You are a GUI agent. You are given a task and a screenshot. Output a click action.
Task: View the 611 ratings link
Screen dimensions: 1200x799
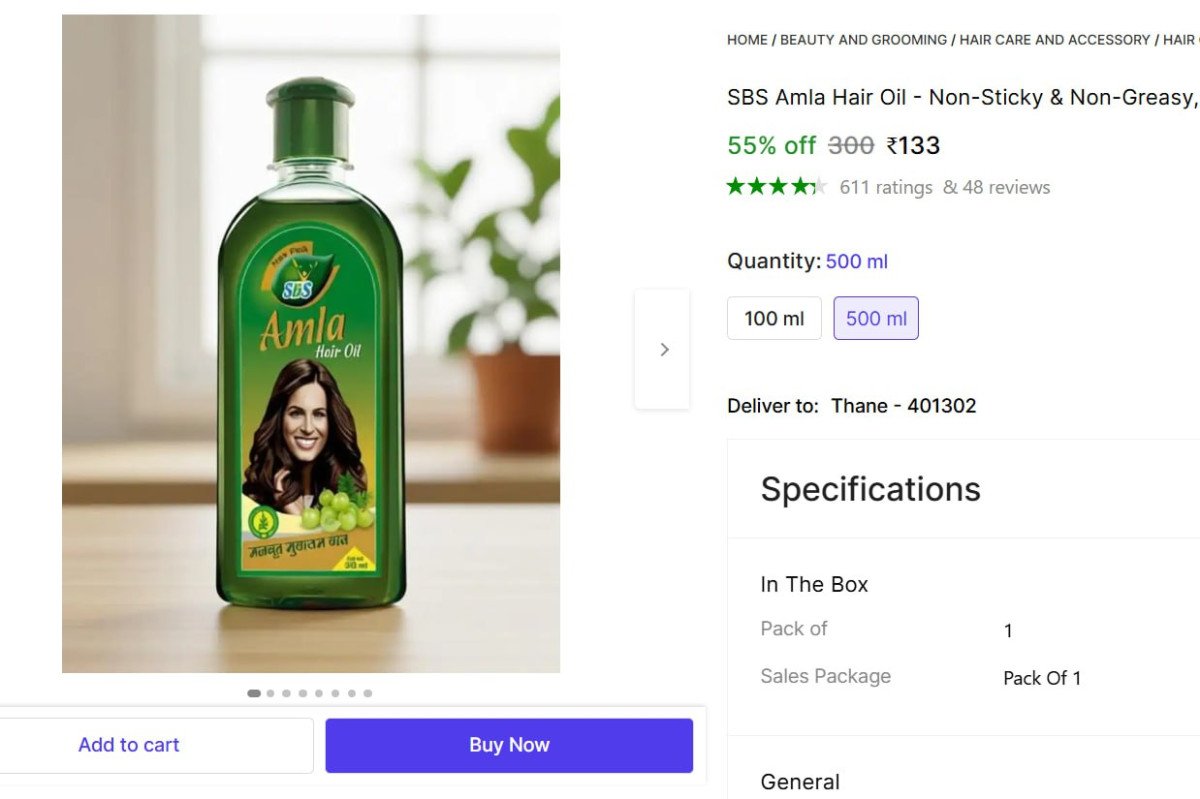tap(886, 187)
